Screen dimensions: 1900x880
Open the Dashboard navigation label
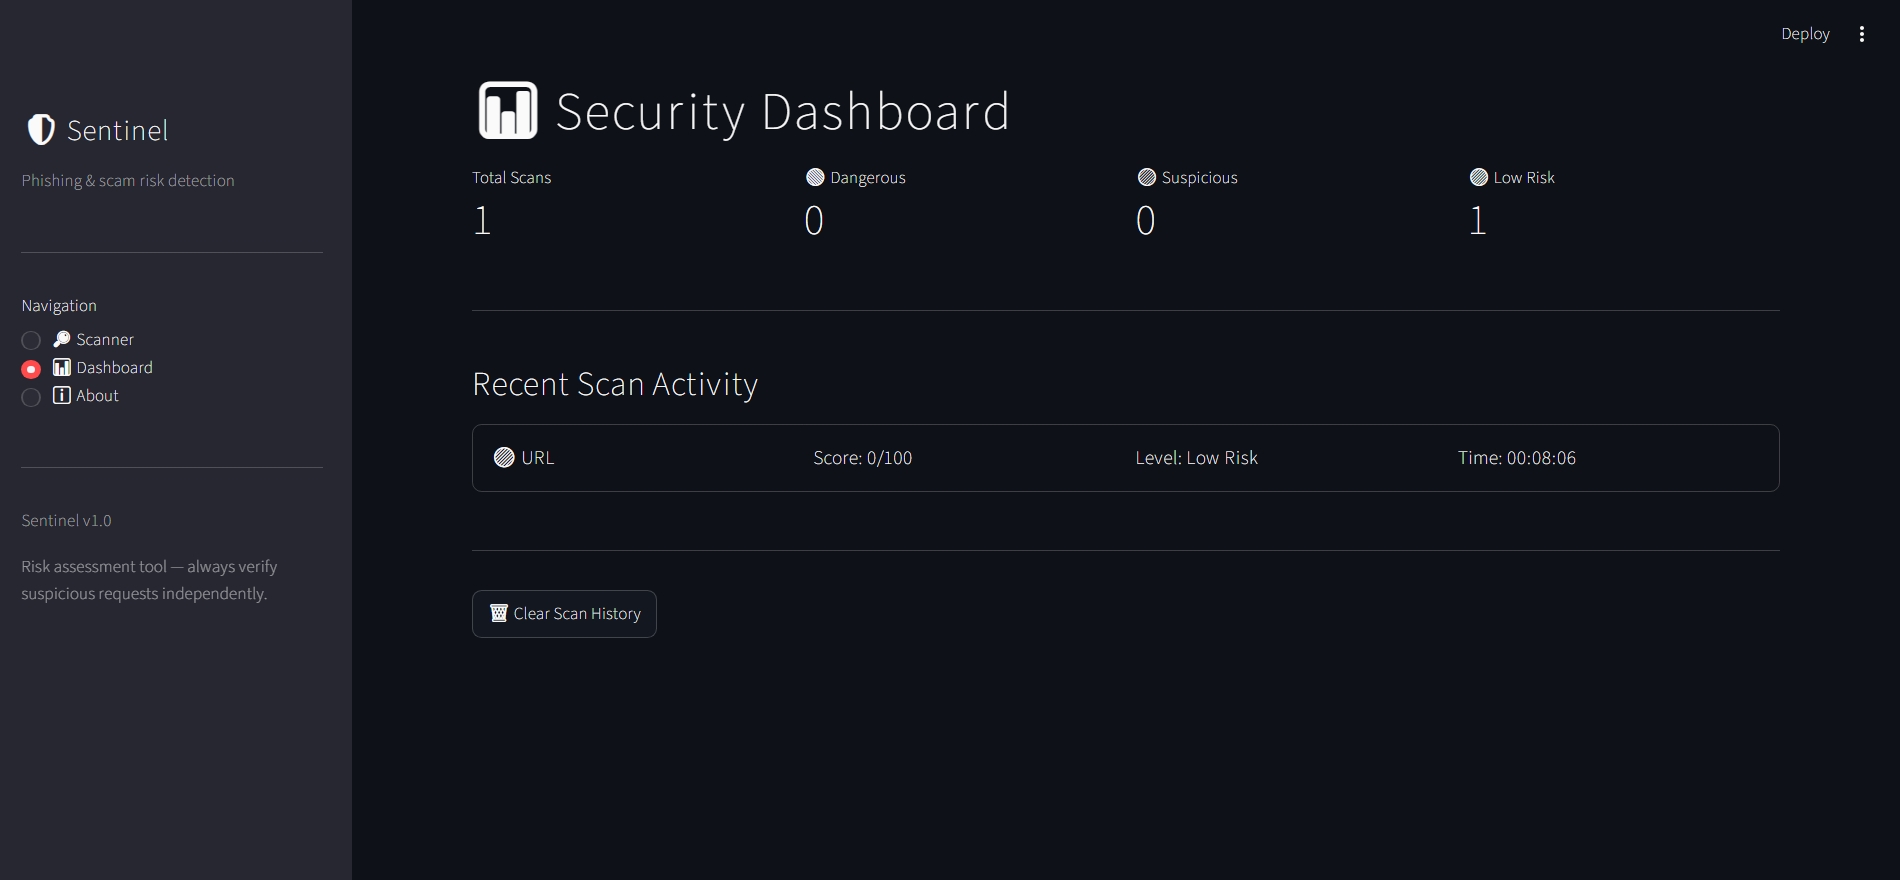point(115,367)
